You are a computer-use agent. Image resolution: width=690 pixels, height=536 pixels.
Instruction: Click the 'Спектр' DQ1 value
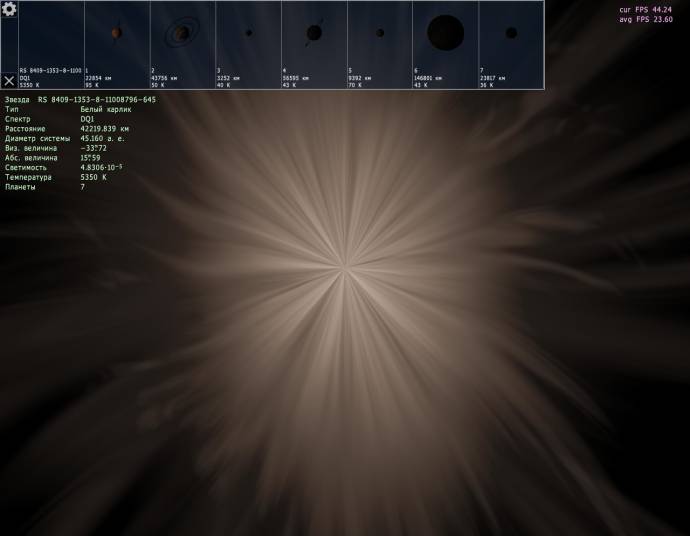pos(87,119)
